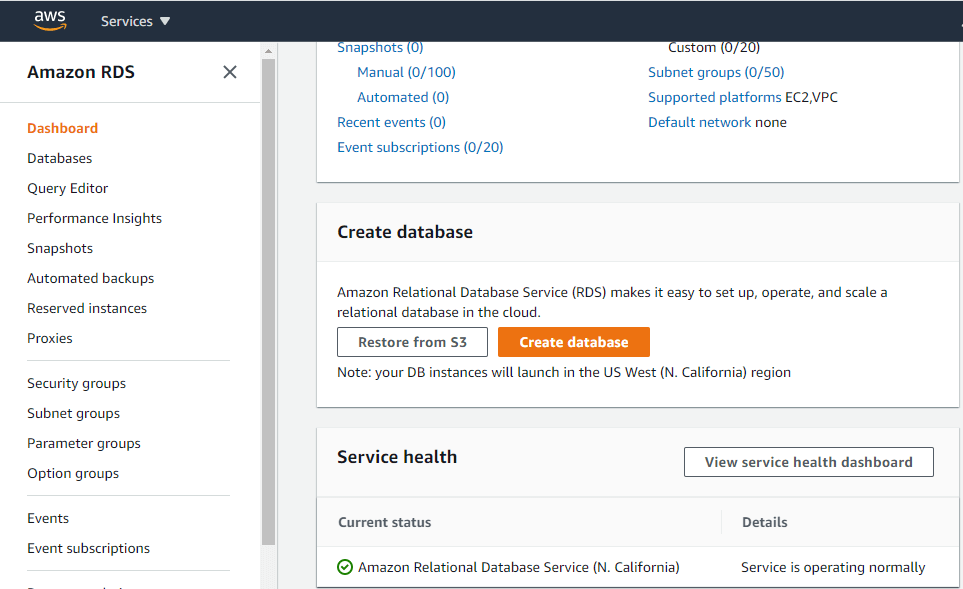Click the Service health heading
Image resolution: width=963 pixels, height=589 pixels.
coord(397,457)
